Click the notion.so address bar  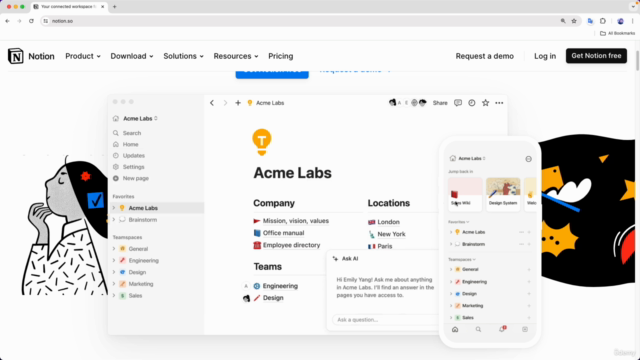302,21
